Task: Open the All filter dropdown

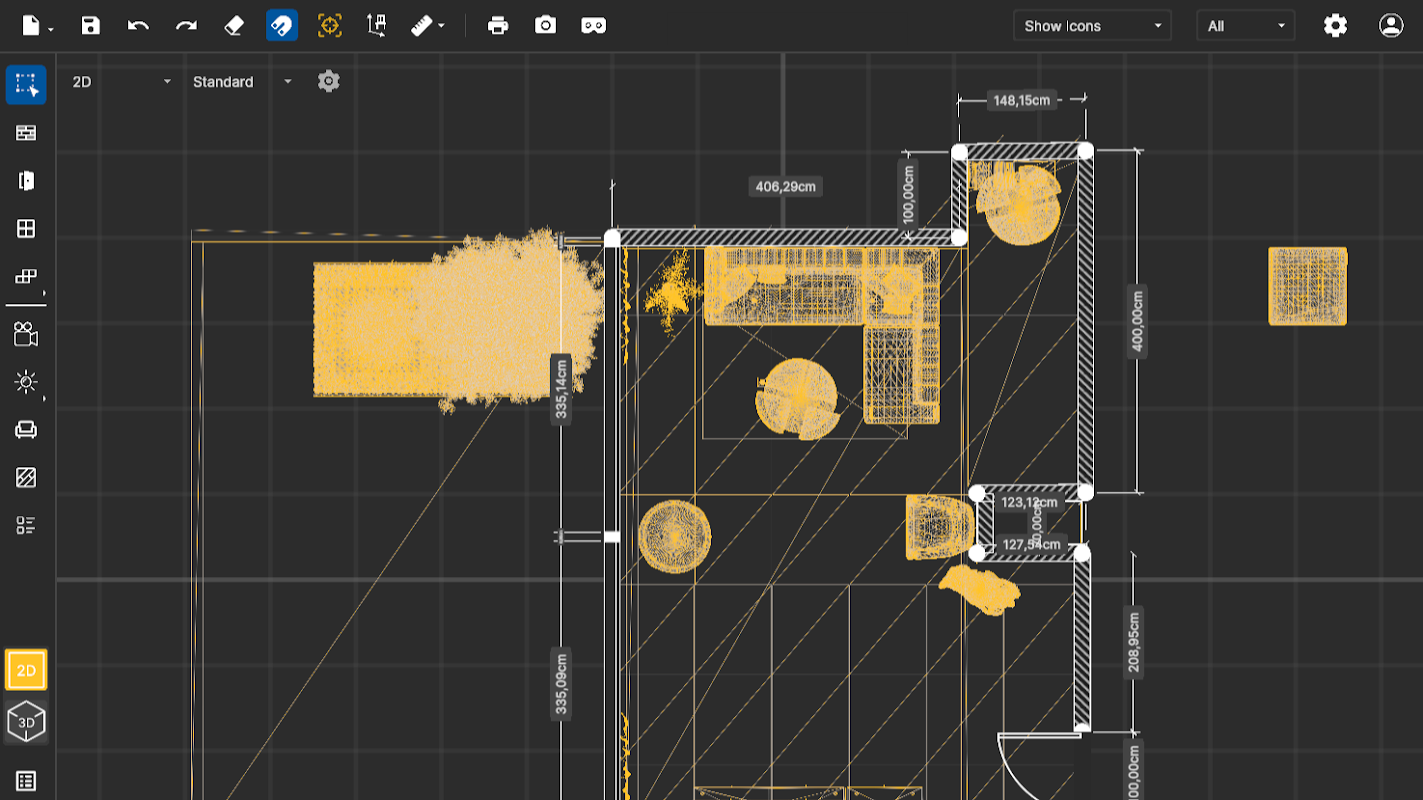Action: (x=1245, y=26)
